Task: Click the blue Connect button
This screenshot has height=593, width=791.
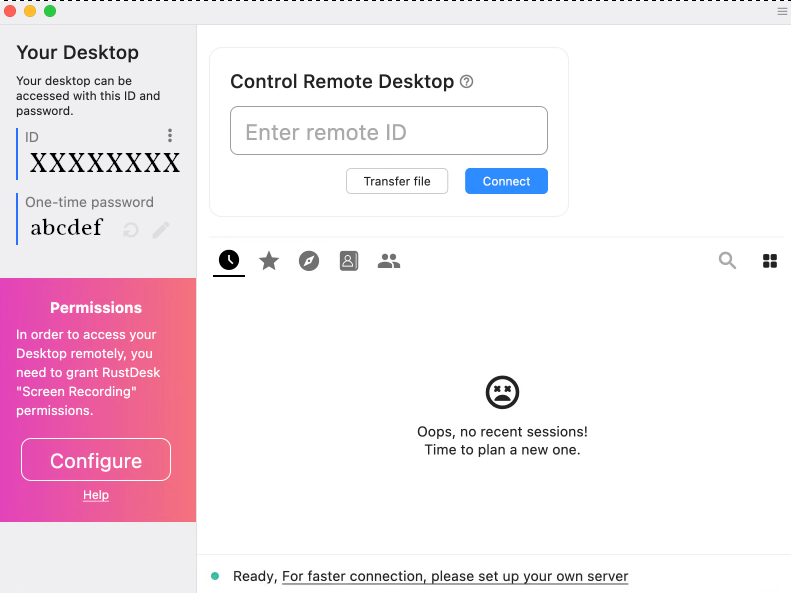Action: click(506, 181)
